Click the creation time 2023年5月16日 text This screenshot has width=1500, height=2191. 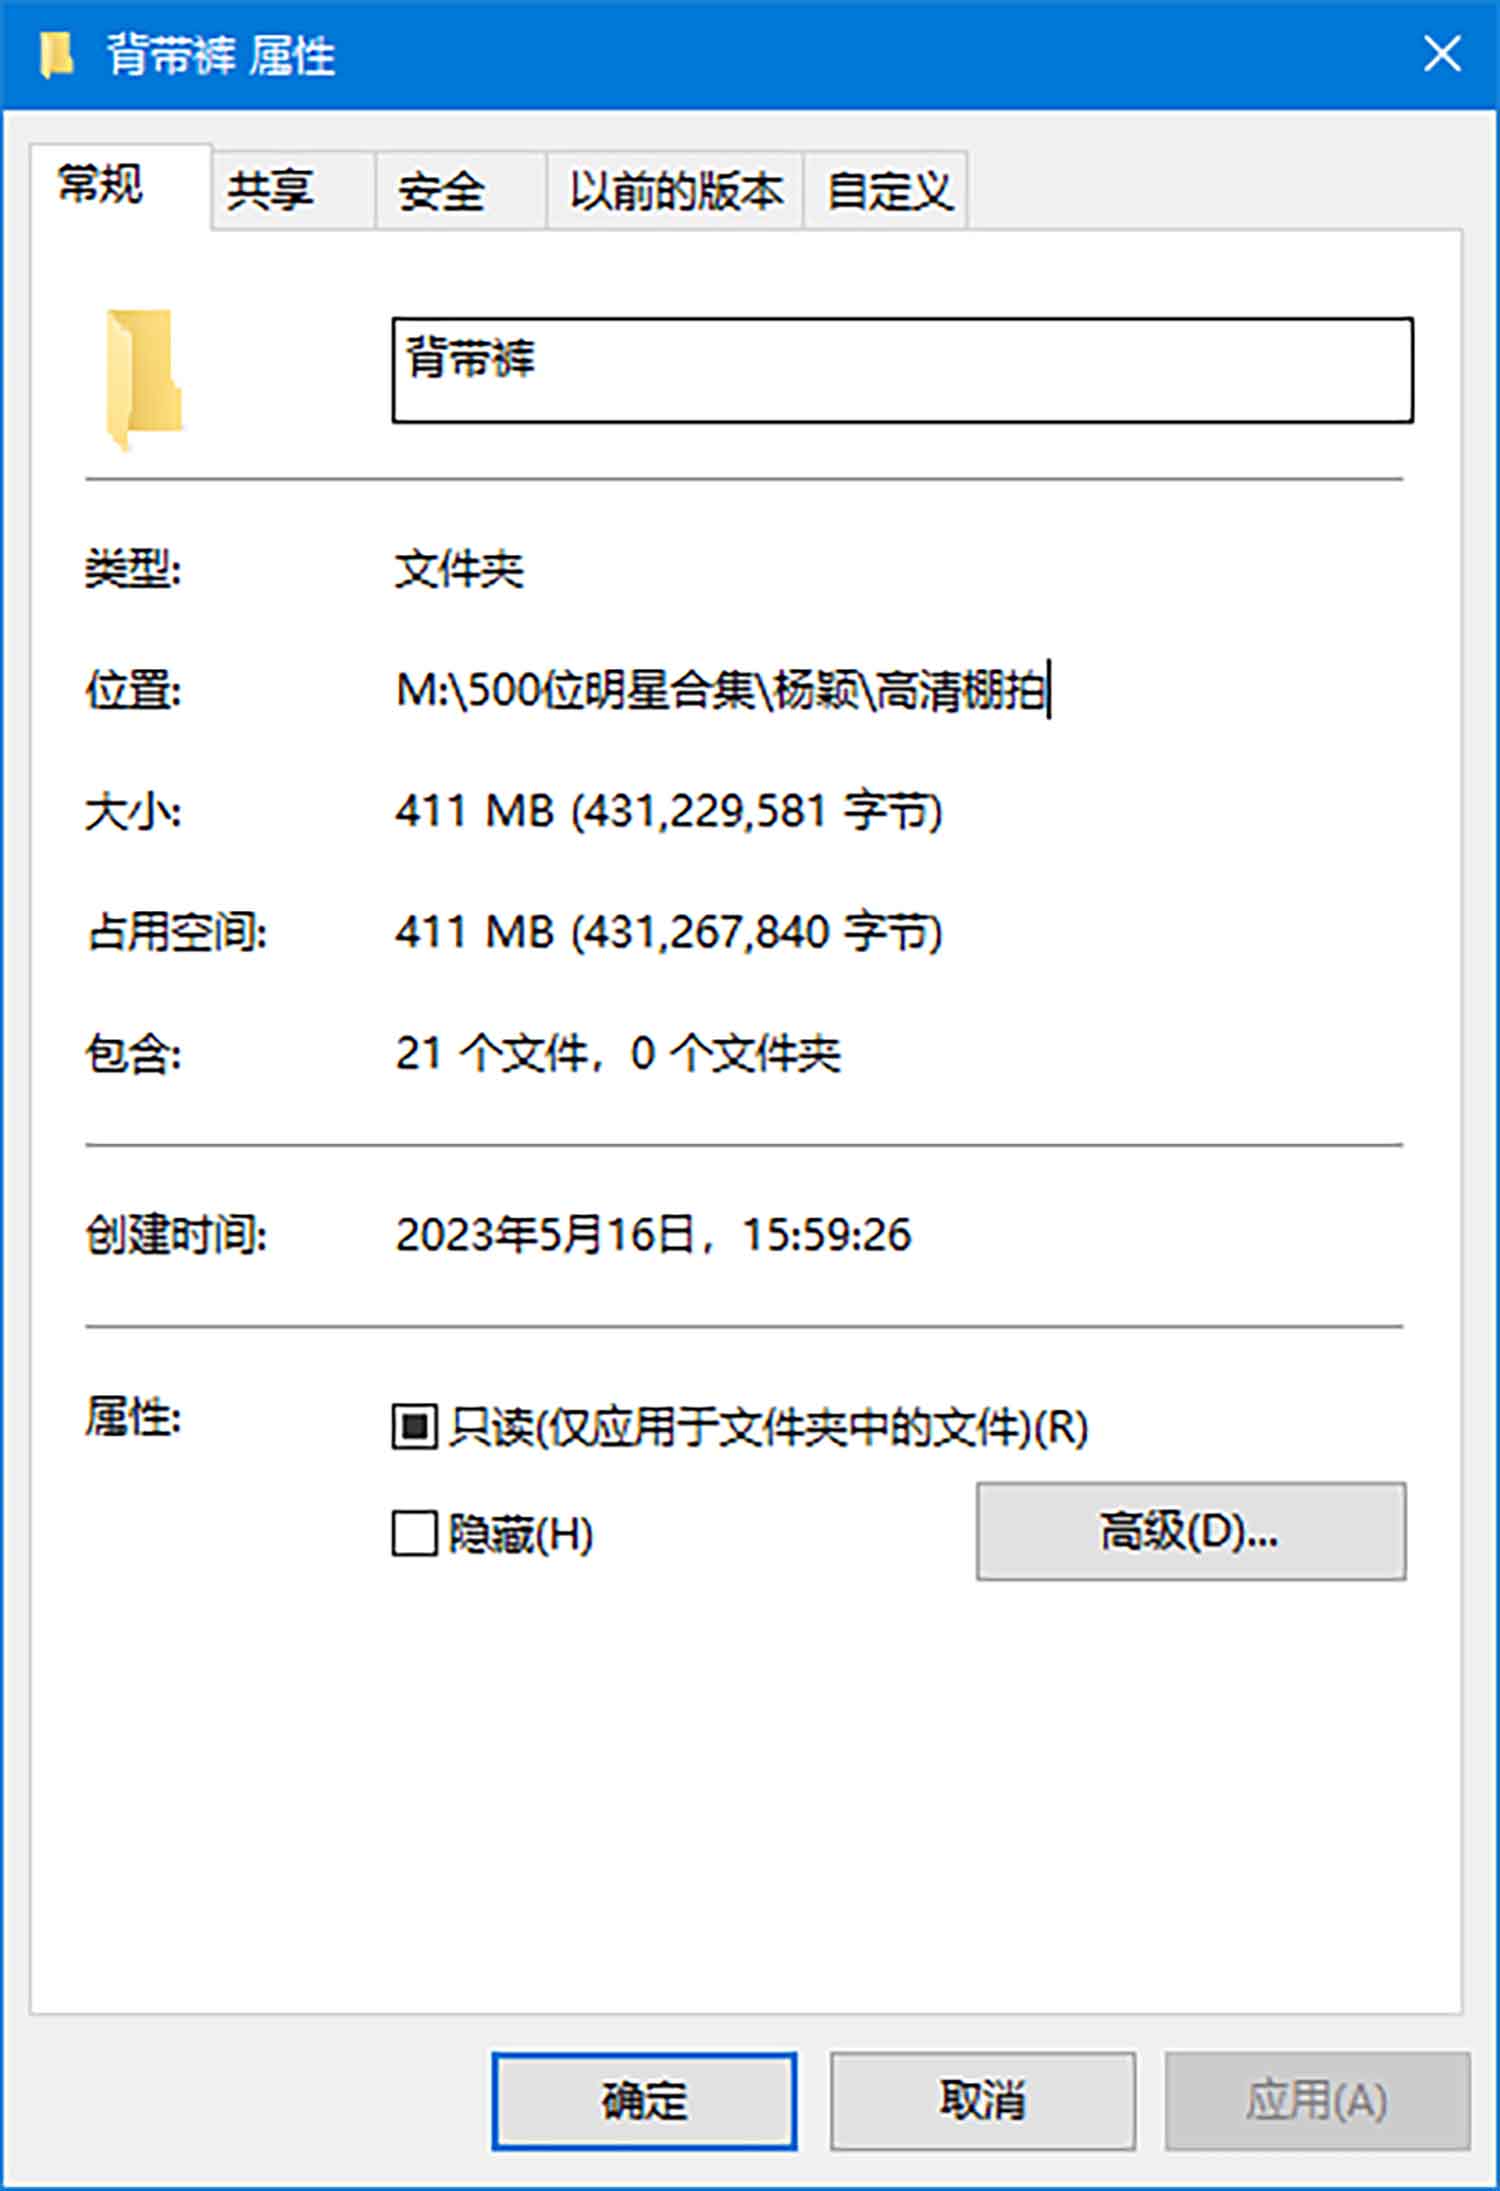point(545,1234)
